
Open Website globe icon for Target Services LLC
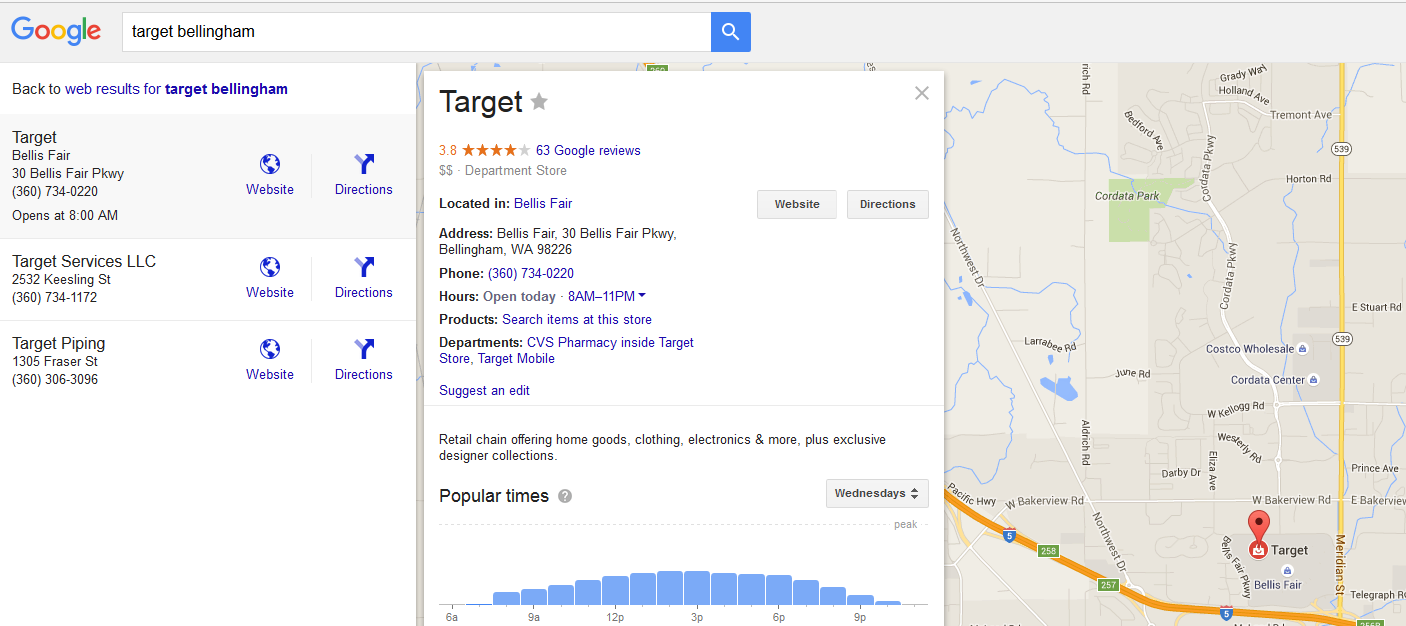(270, 268)
